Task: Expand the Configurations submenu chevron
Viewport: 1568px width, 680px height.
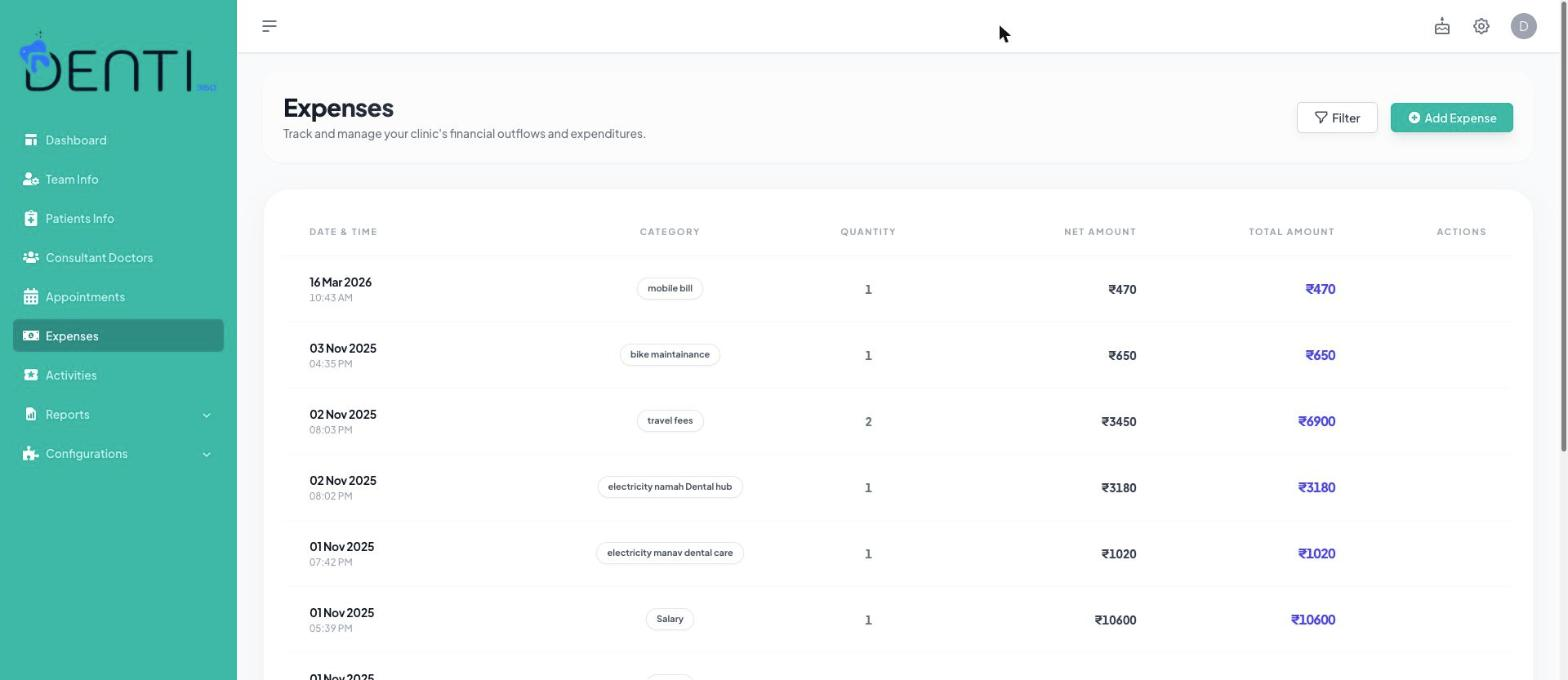Action: click(x=207, y=454)
